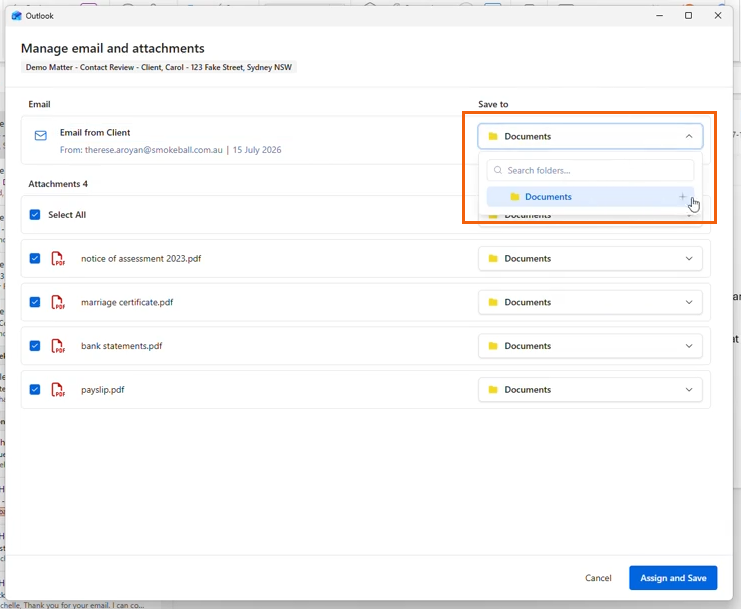The width and height of the screenshot is (741, 609).
Task: Click the Attachments 4 heading
Action: (58, 184)
